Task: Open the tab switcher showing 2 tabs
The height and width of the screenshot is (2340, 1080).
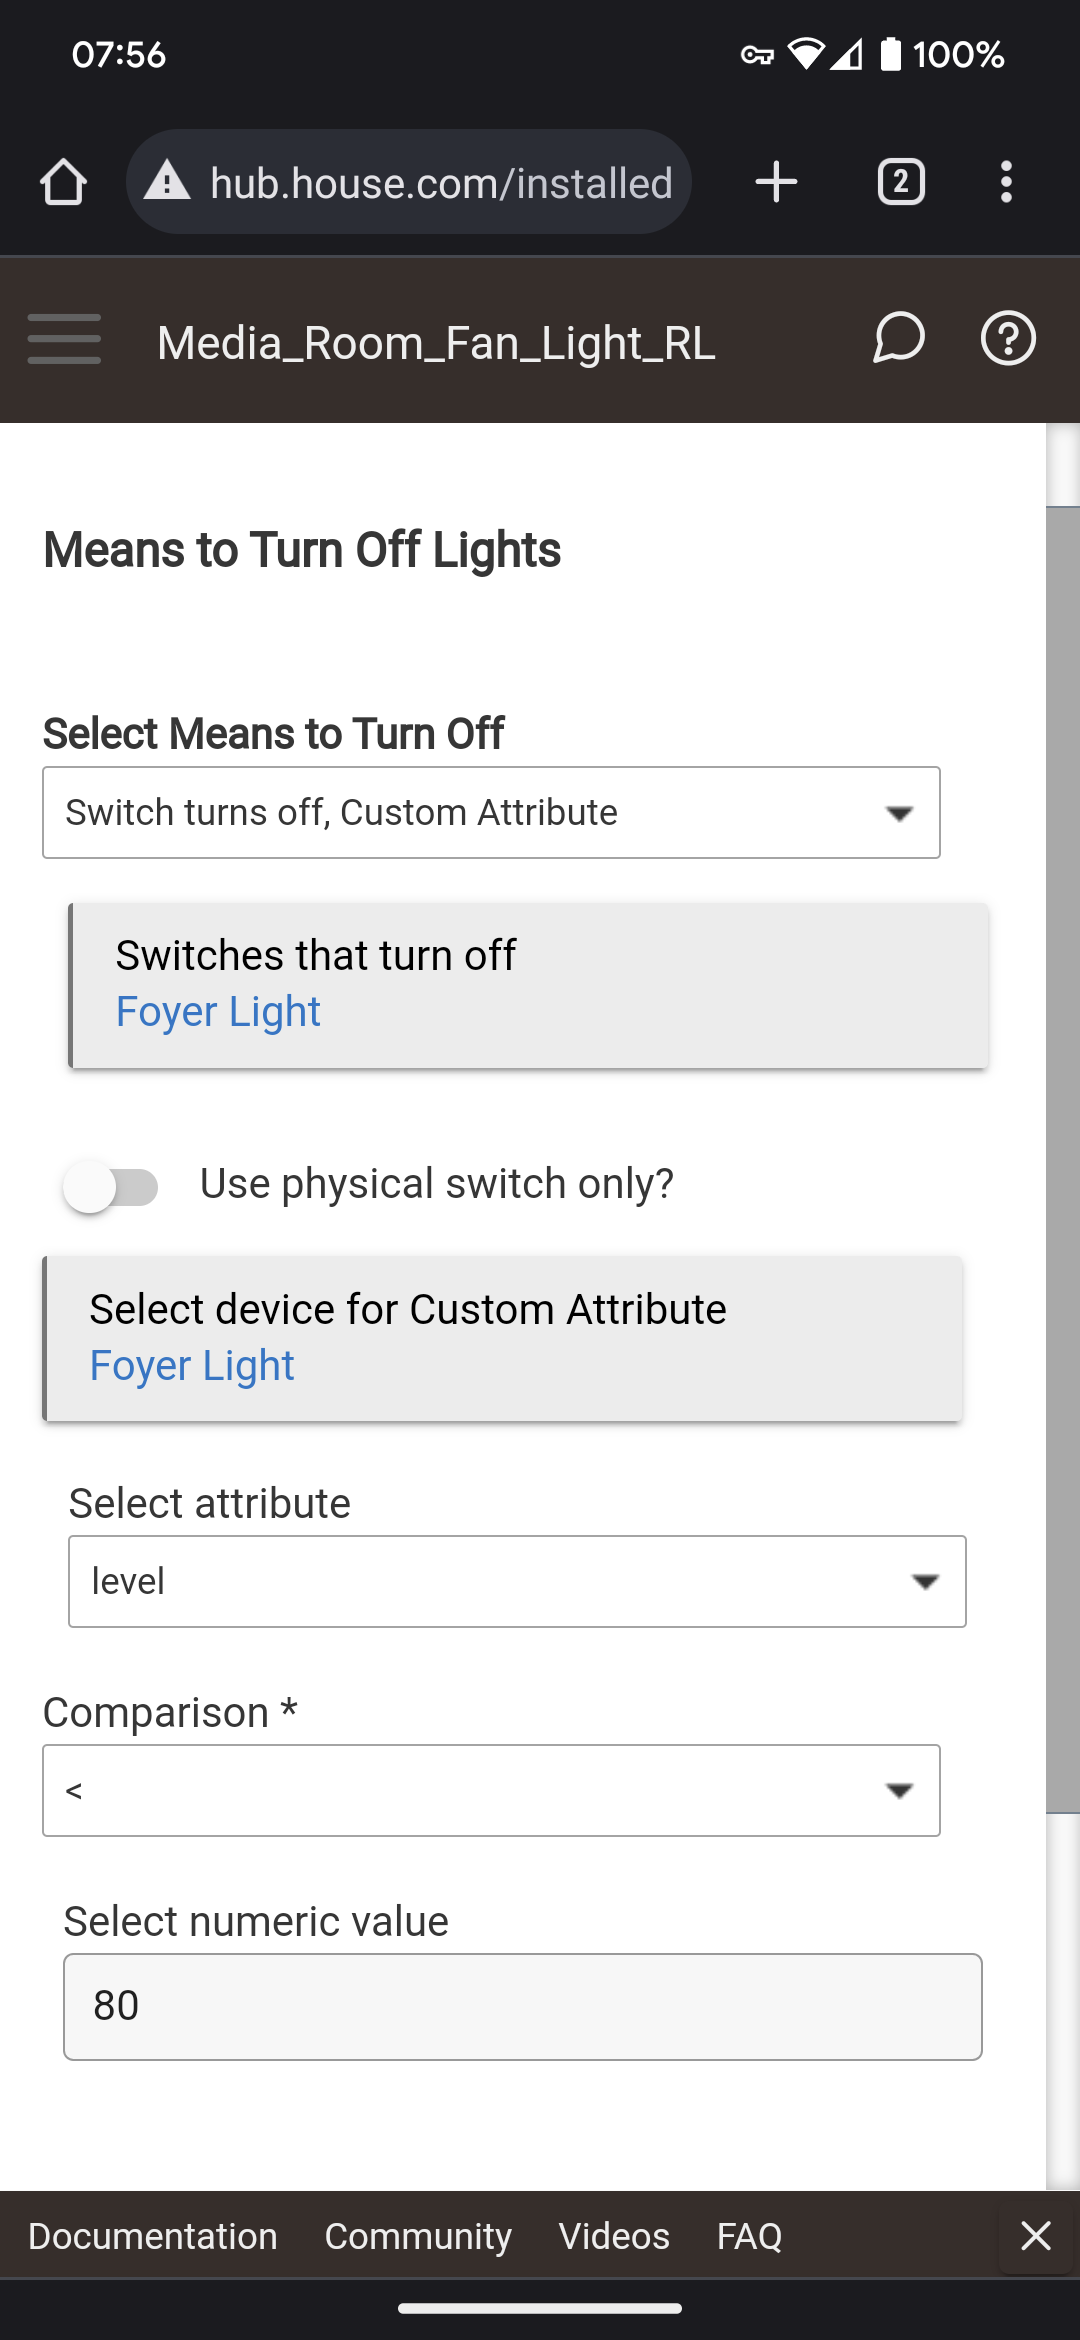Action: click(x=899, y=181)
